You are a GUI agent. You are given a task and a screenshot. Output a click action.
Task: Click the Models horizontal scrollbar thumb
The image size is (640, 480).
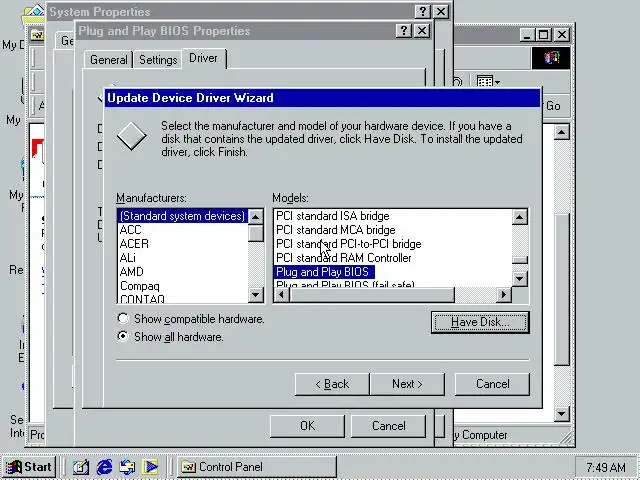coord(372,294)
